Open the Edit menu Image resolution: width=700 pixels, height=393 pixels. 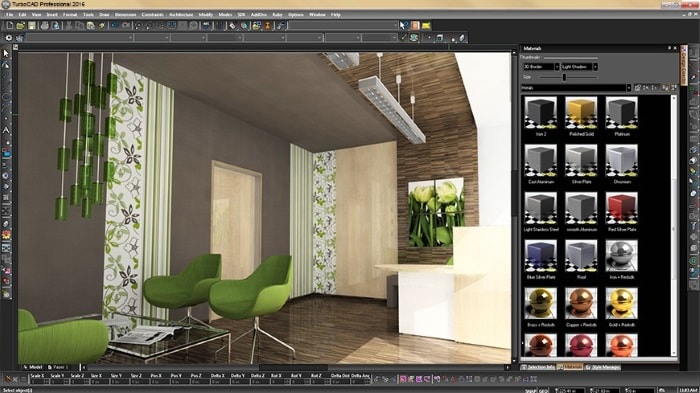pos(22,15)
